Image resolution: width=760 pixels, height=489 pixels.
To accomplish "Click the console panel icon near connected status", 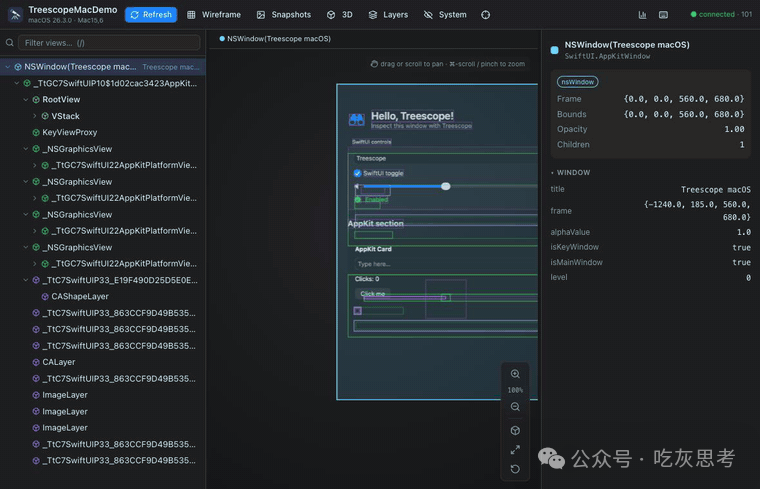I will (664, 15).
